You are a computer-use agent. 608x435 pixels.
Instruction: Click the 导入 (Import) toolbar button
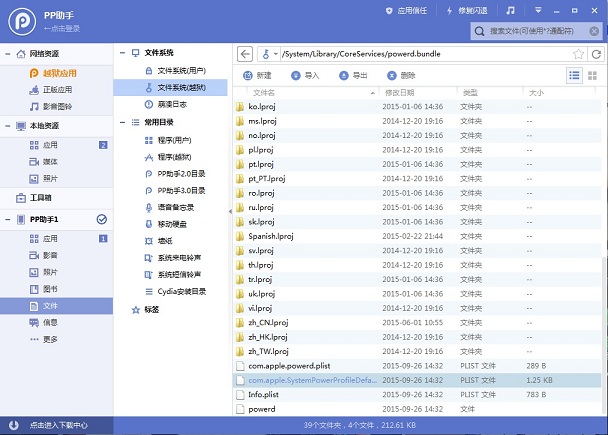(305, 75)
